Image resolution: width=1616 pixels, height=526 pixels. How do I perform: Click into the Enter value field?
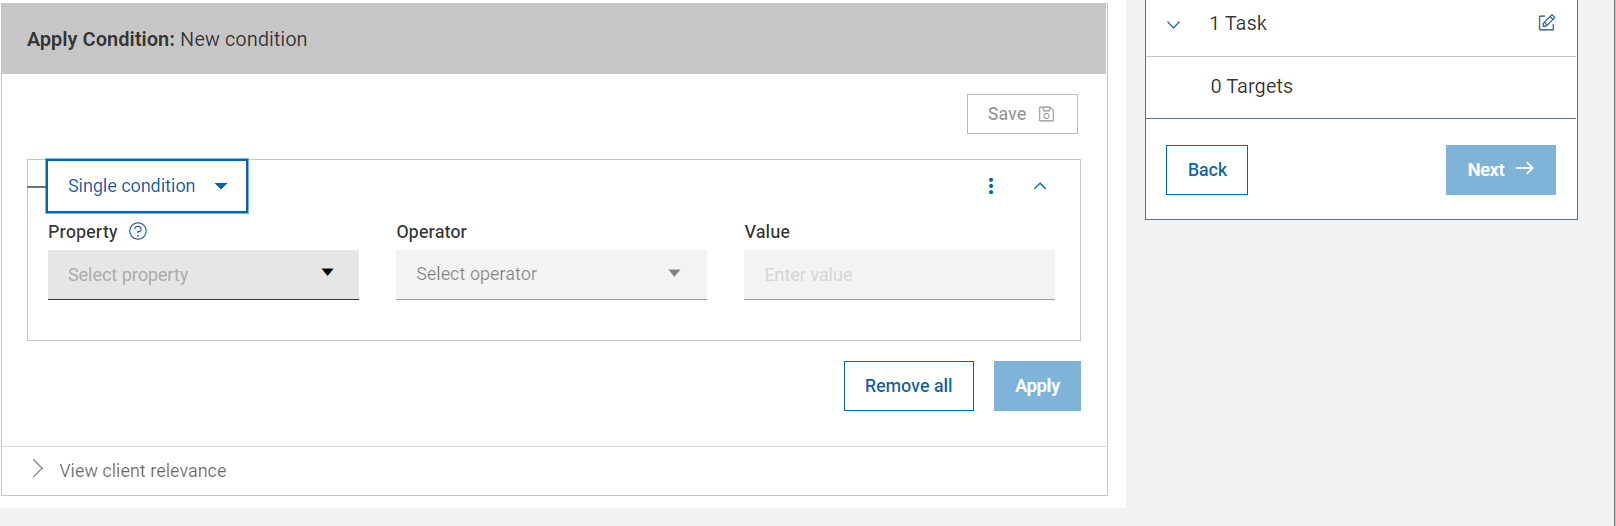899,274
